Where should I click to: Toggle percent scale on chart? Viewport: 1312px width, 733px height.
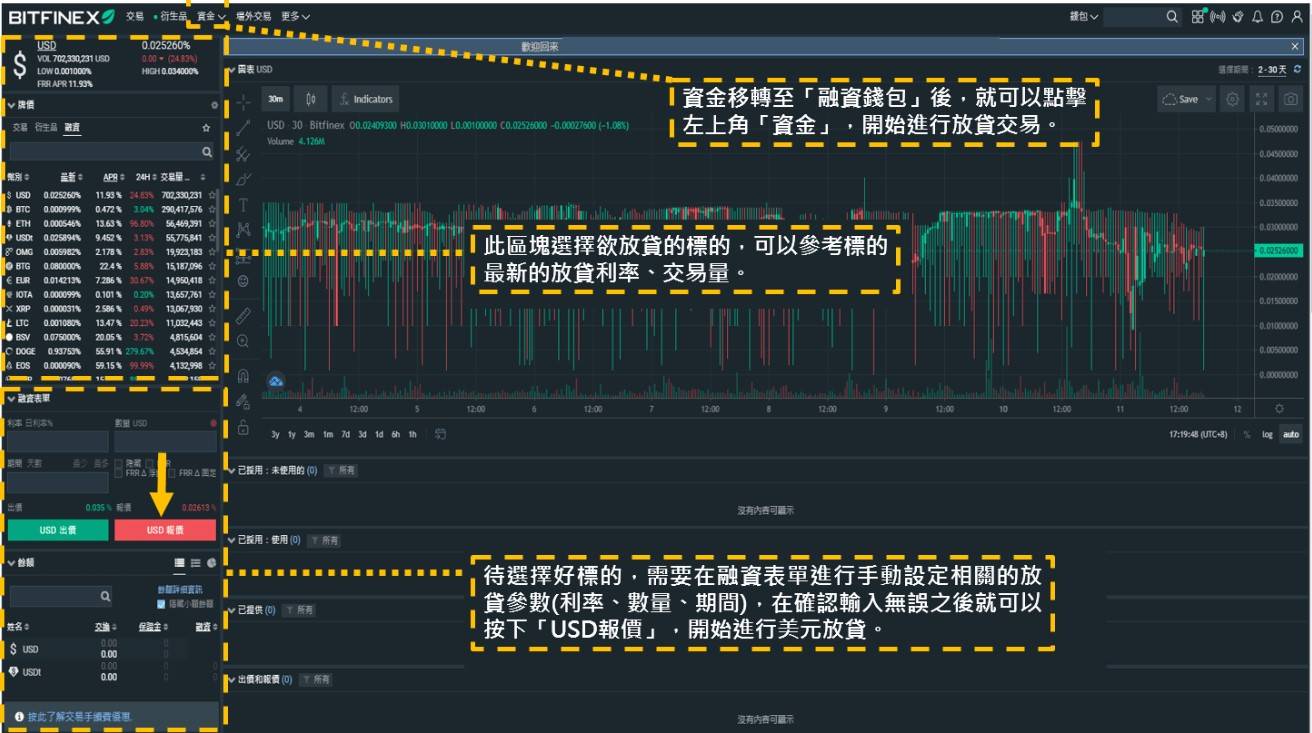click(1247, 435)
